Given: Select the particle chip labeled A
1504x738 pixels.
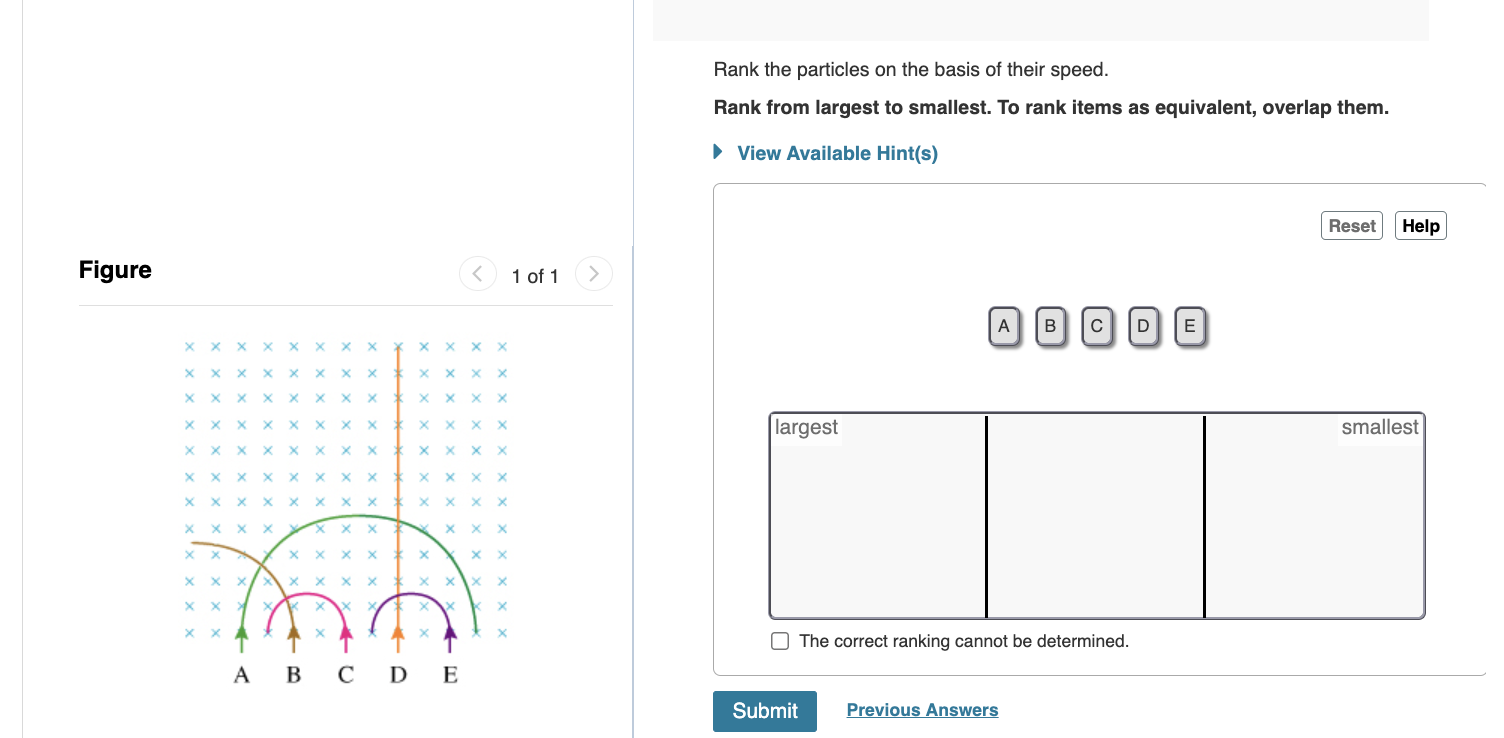Looking at the screenshot, I should click(x=1004, y=325).
